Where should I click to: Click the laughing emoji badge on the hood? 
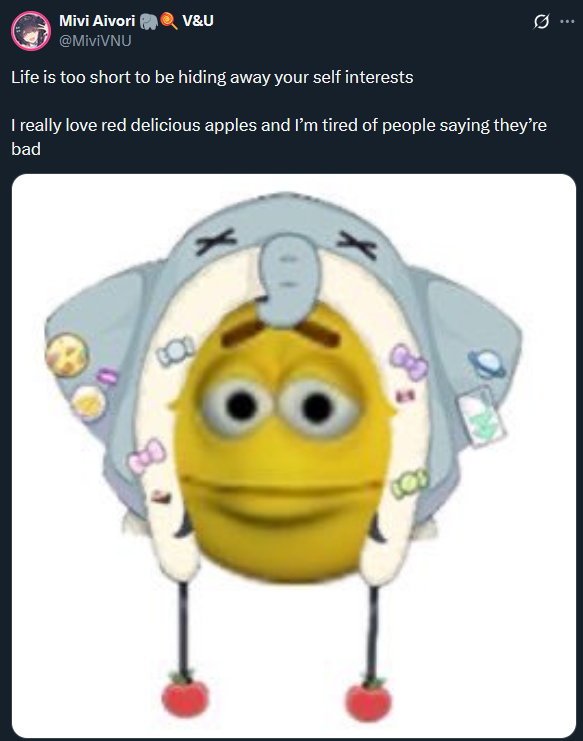coord(67,355)
